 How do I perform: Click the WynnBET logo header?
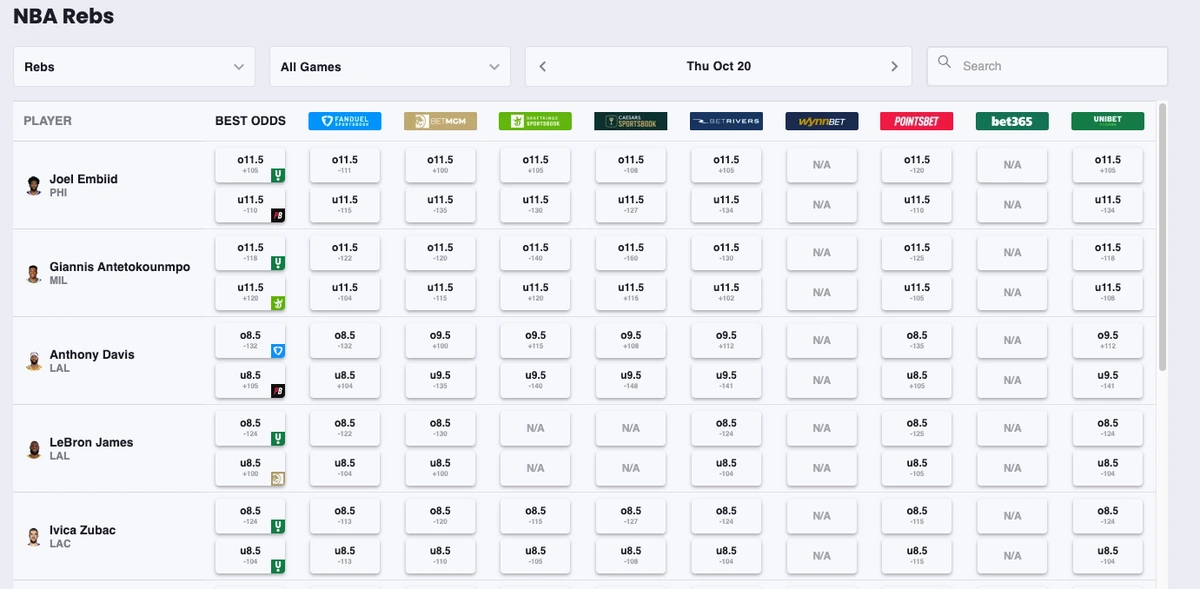[x=821, y=121]
